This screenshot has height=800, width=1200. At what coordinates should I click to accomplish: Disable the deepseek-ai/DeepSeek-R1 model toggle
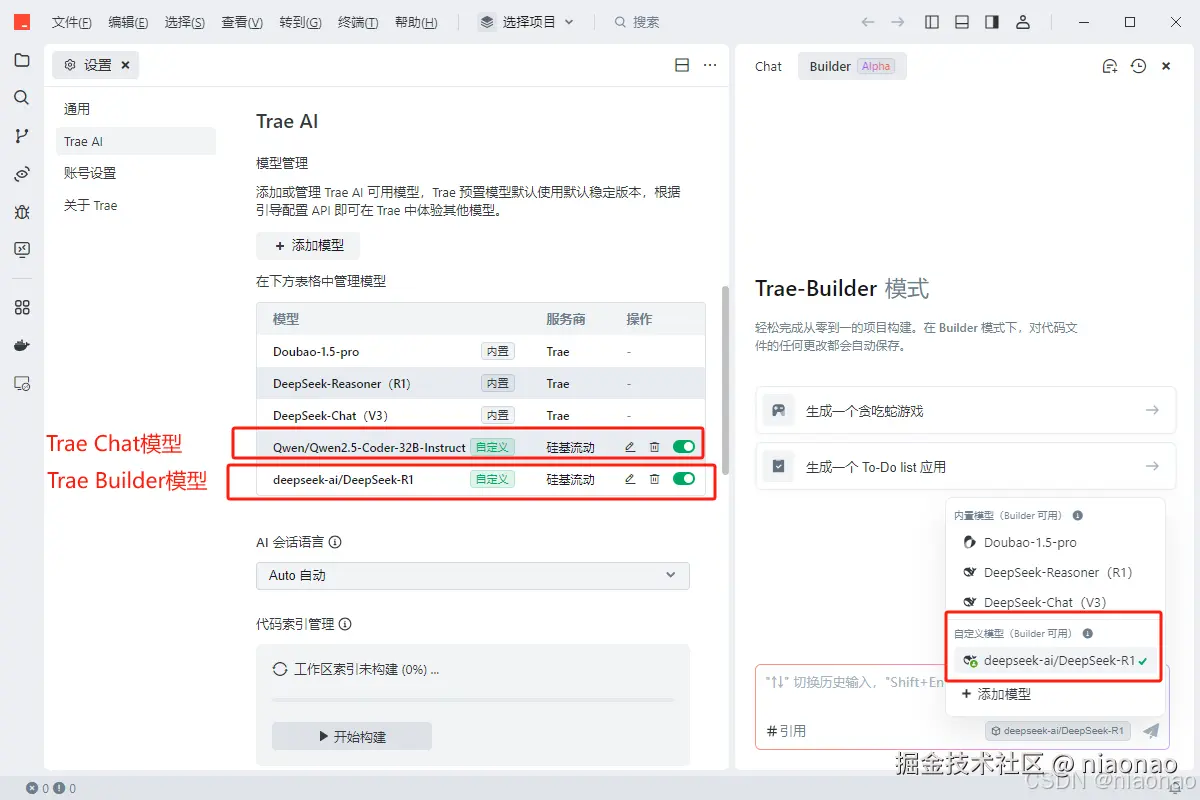pyautogui.click(x=683, y=478)
